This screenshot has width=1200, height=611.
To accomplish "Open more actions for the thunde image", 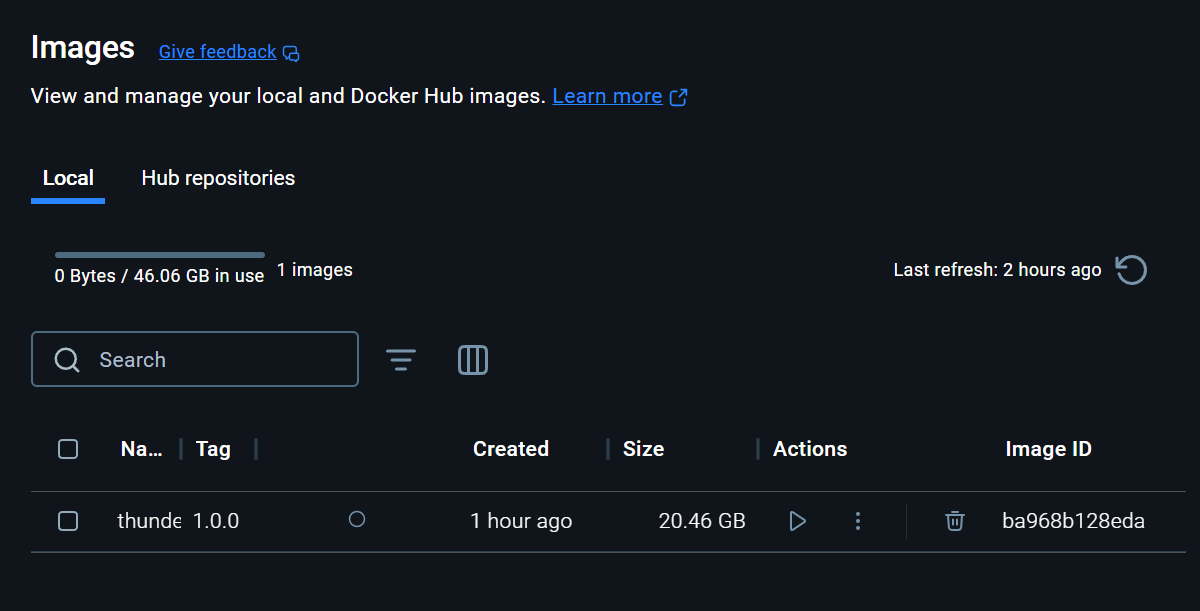I will [x=857, y=520].
